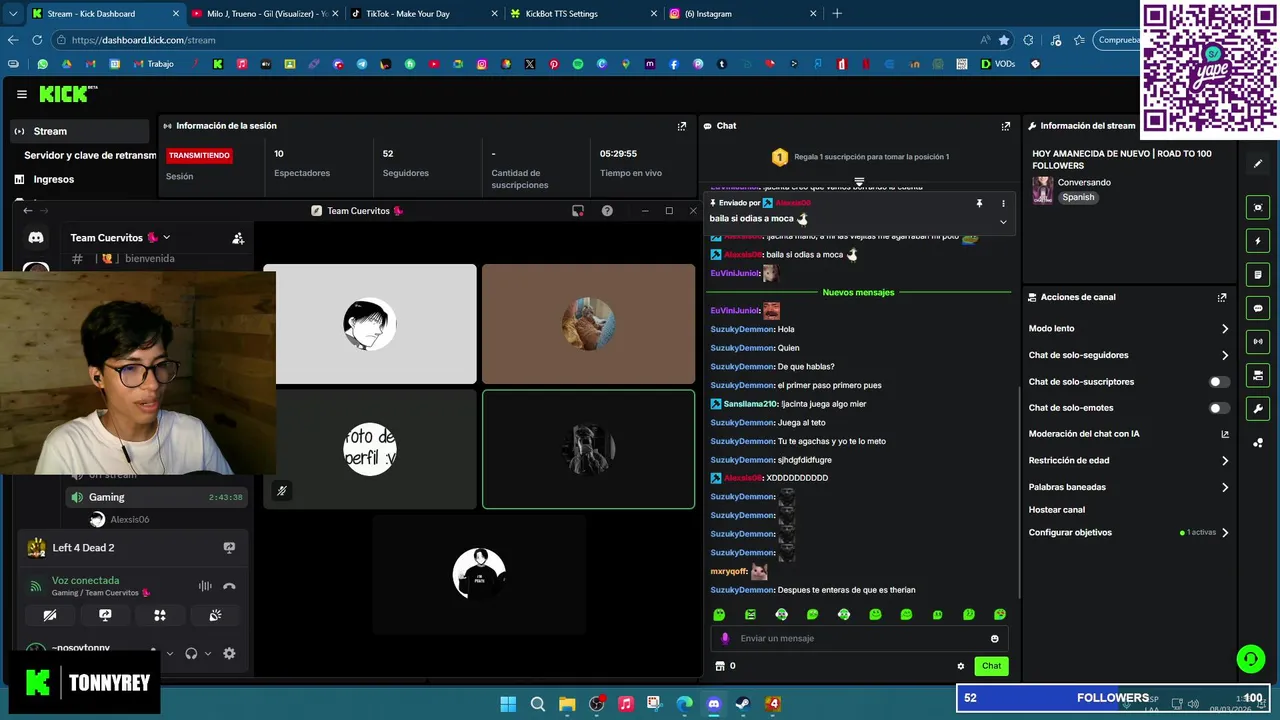Select the foto de perfil participant tile

click(x=370, y=449)
